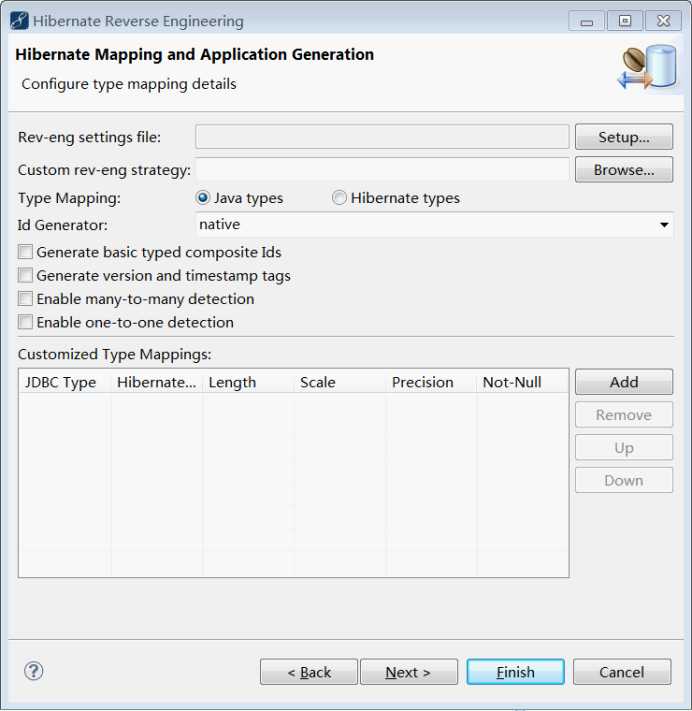This screenshot has height=711, width=692.
Task: Click the Length column header
Action: [248, 382]
